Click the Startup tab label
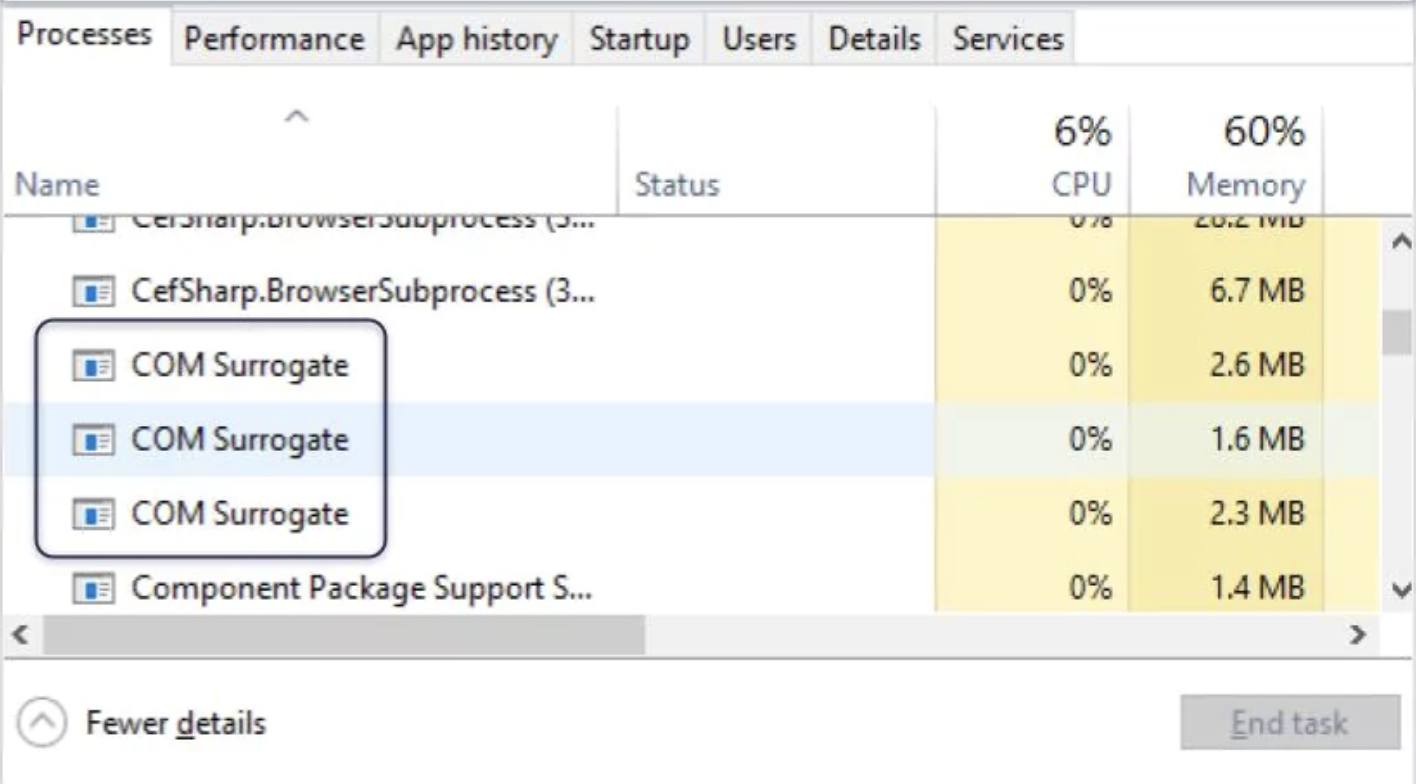The width and height of the screenshot is (1416, 784). point(643,40)
